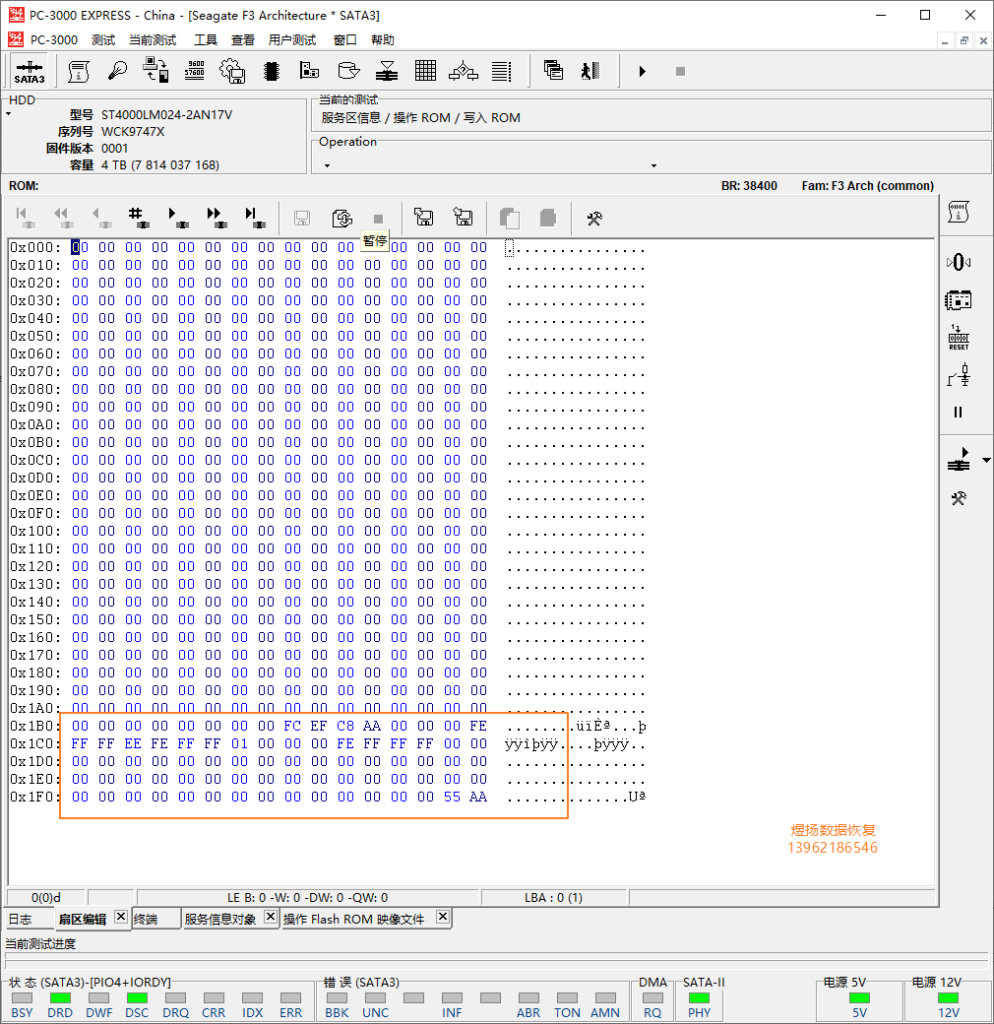The width and height of the screenshot is (994, 1024).
Task: Select the 日志 tab
Action: pyautogui.click(x=20, y=920)
